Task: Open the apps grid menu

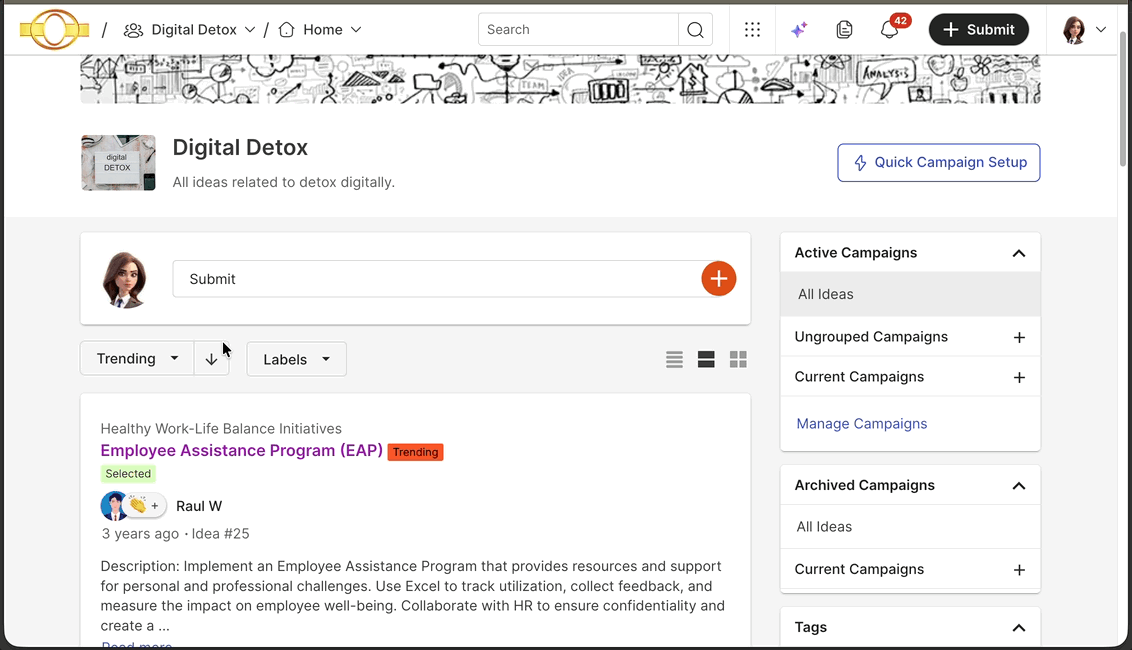Action: pos(752,30)
